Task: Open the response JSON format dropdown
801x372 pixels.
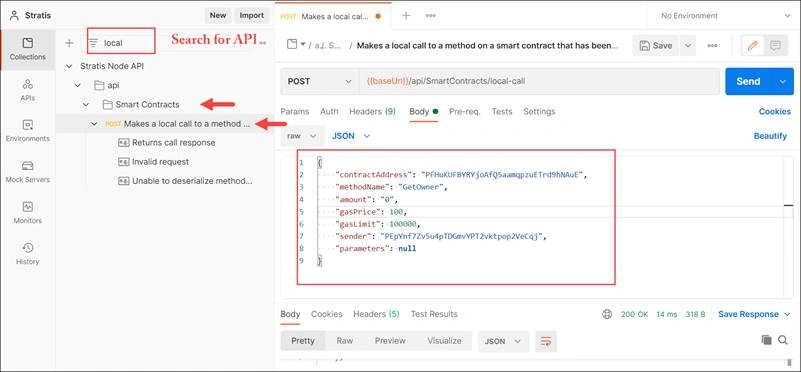Action: point(503,341)
